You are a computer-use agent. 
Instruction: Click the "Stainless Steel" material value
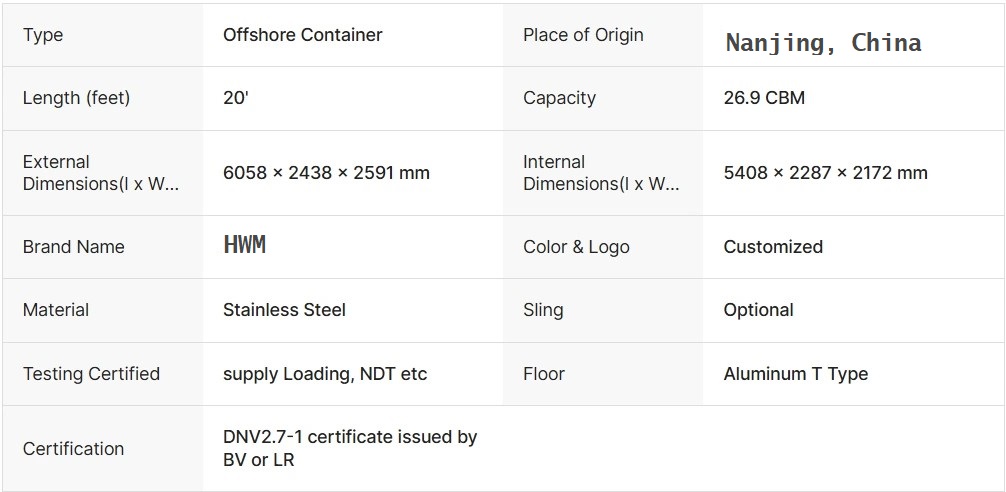[284, 310]
